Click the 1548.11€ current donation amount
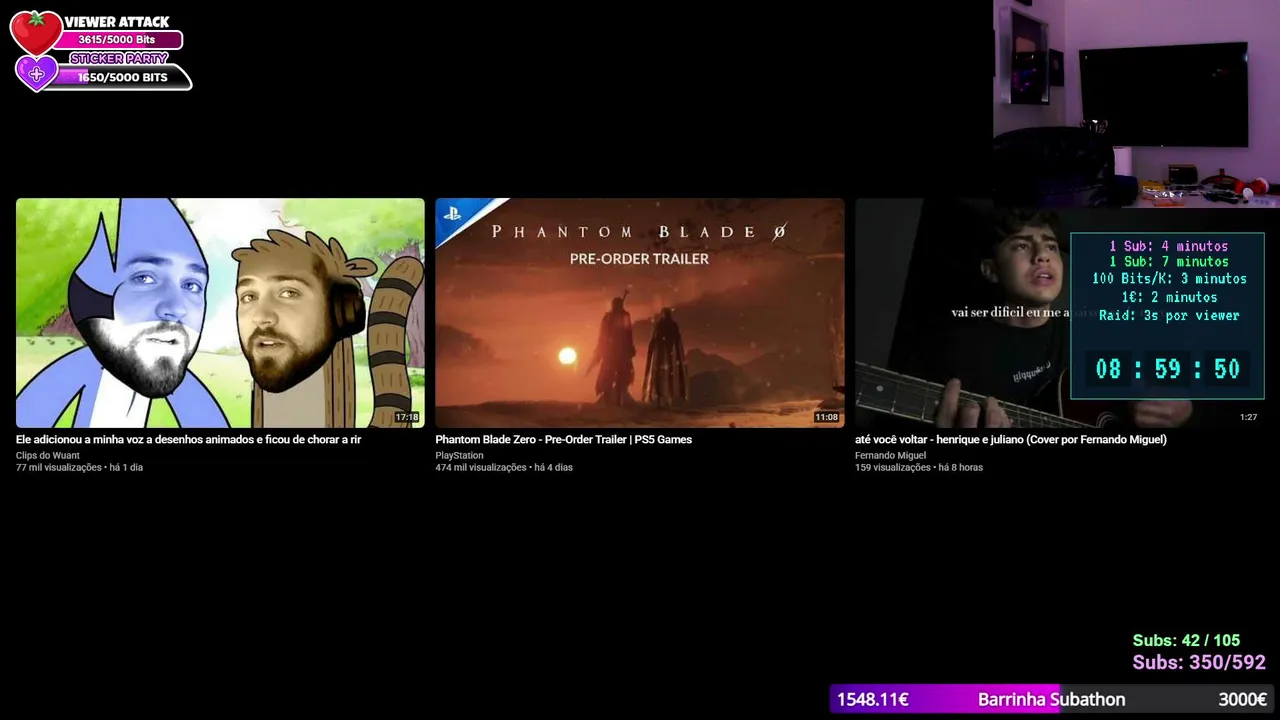1280x720 pixels. click(x=872, y=700)
